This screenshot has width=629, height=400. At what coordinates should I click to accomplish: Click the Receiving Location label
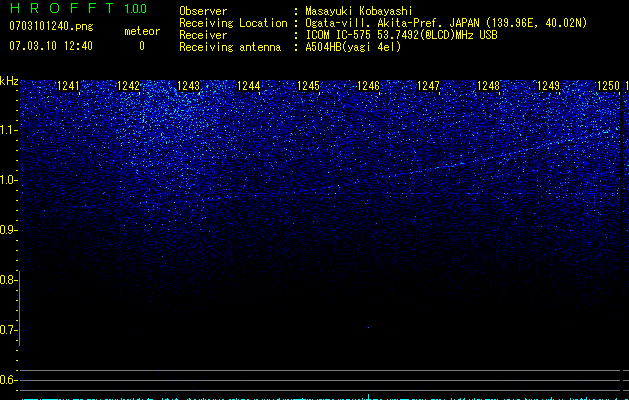coord(233,23)
